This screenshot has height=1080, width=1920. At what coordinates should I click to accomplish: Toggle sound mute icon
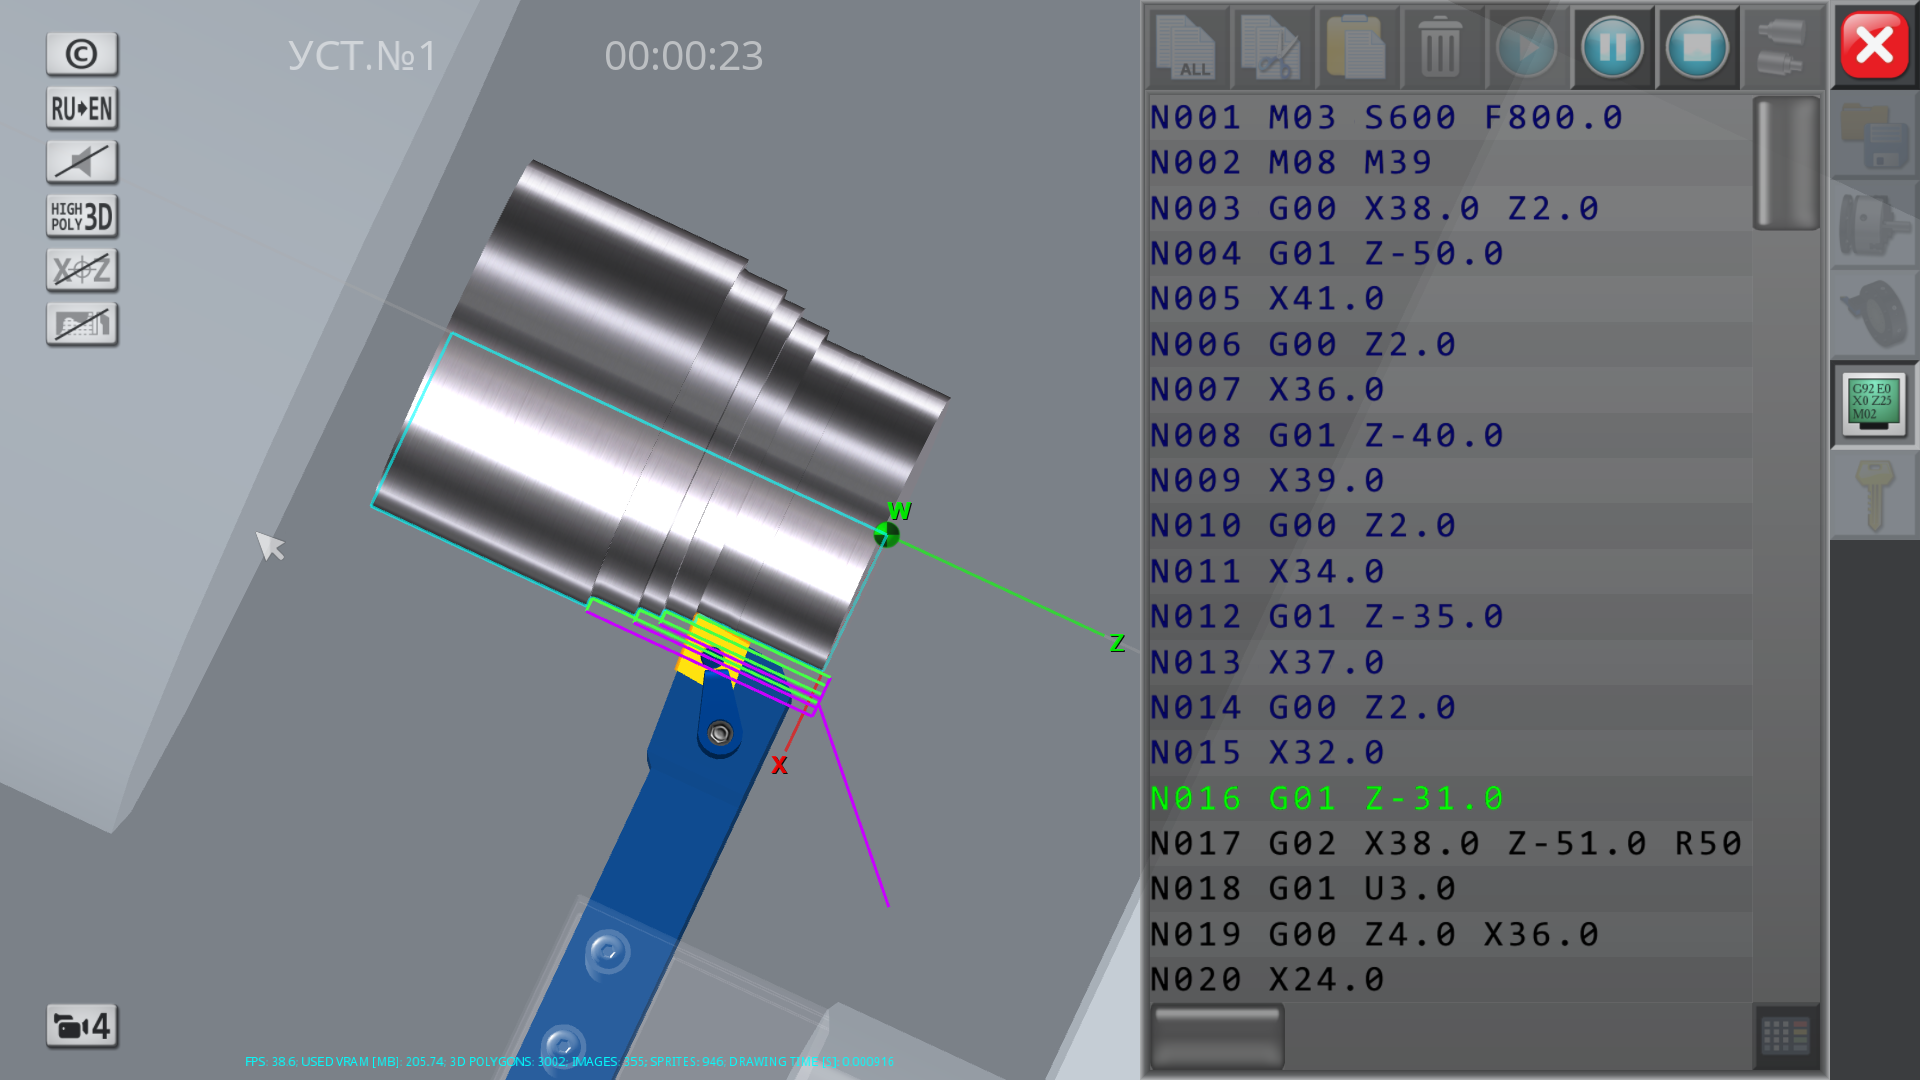[x=82, y=162]
